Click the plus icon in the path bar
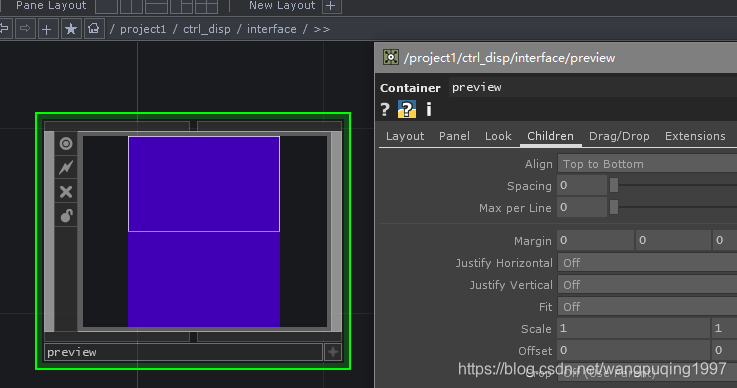The height and width of the screenshot is (388, 737). [x=47, y=29]
